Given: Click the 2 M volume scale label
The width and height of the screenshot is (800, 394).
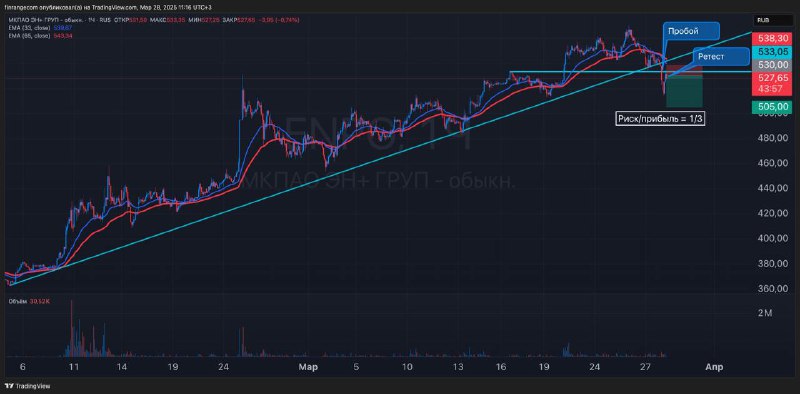Looking at the screenshot, I should [x=765, y=313].
